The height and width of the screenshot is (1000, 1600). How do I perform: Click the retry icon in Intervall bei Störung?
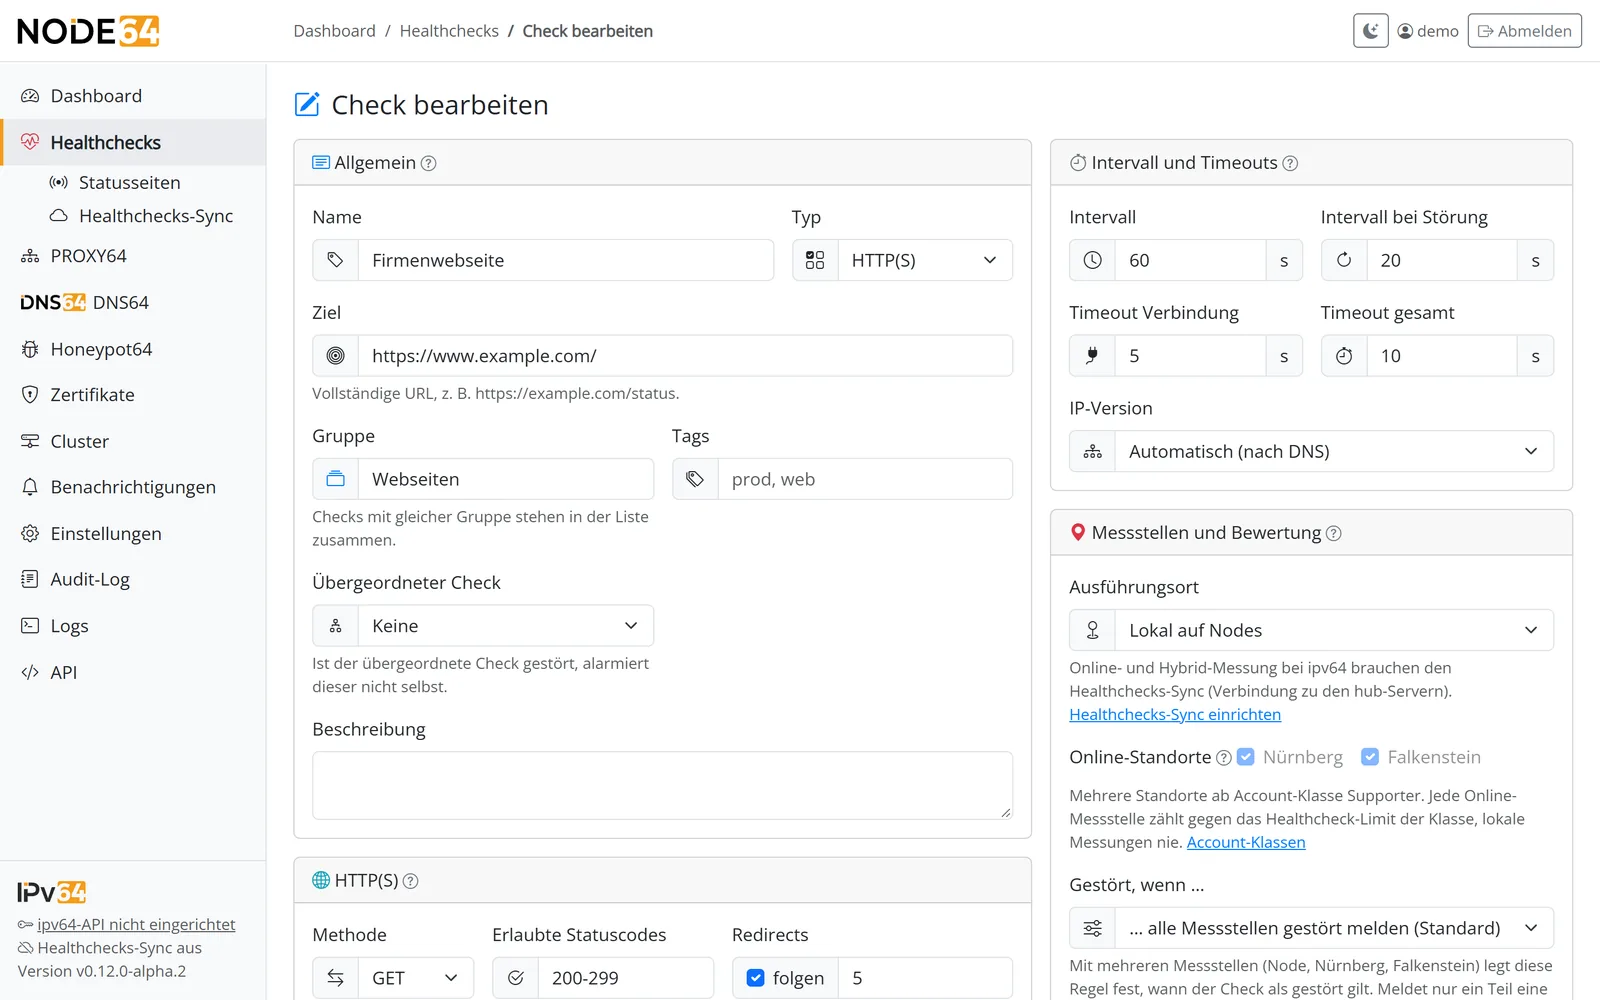(x=1344, y=260)
